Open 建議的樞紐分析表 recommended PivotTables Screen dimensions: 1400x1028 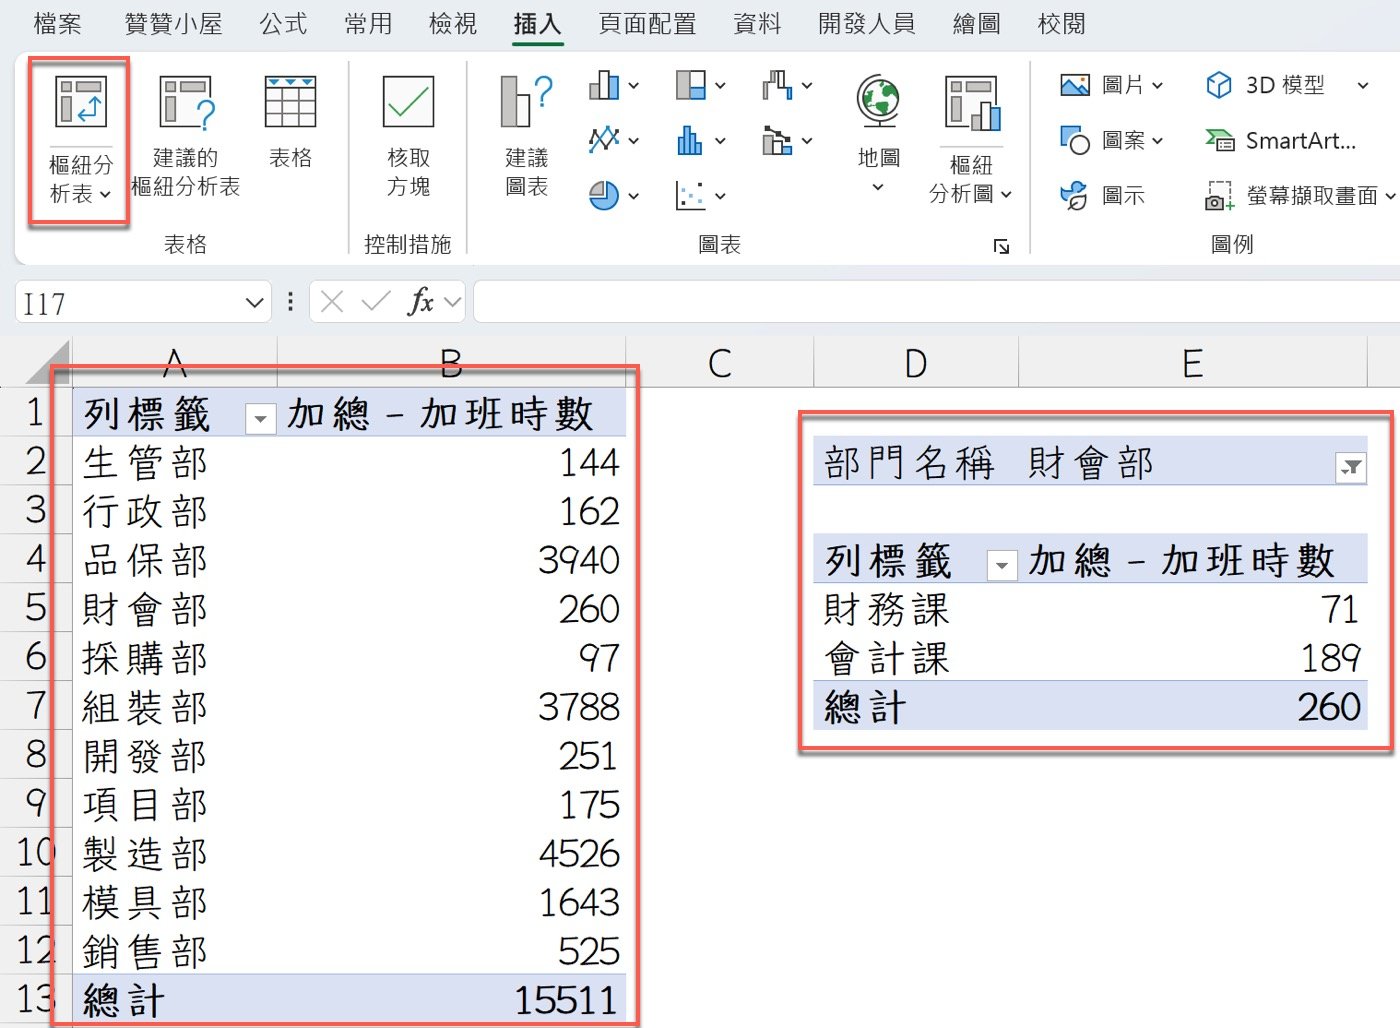(x=186, y=105)
